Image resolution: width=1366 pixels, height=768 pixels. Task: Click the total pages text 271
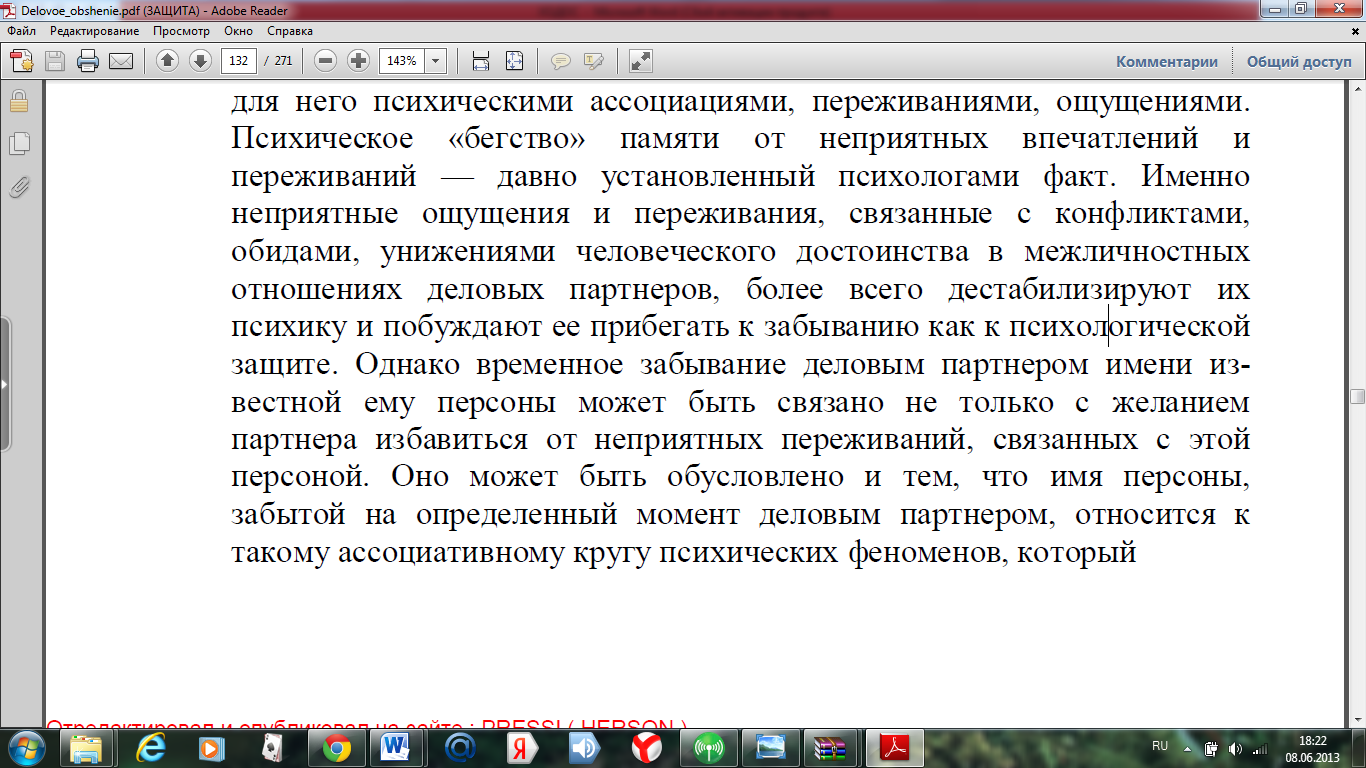(283, 61)
